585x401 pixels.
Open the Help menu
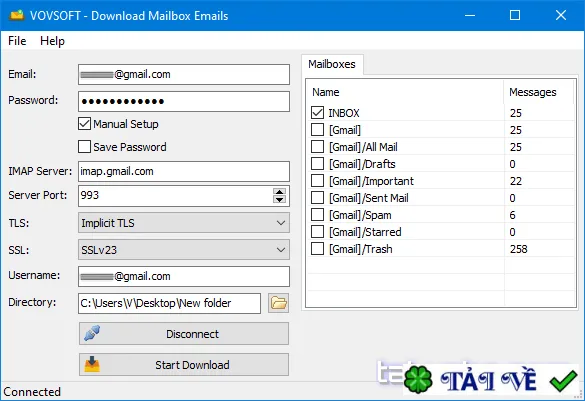[52, 41]
